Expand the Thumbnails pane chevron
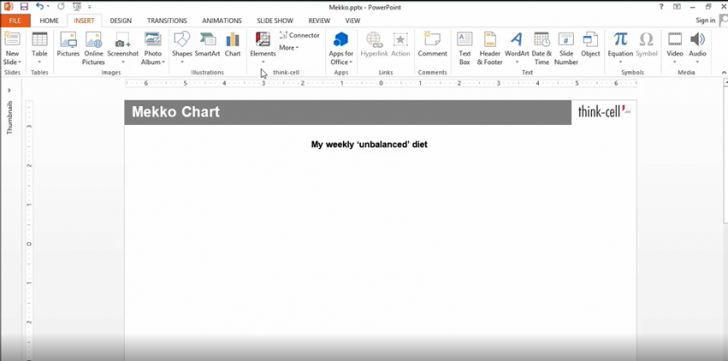This screenshot has height=361, width=728. (x=9, y=90)
